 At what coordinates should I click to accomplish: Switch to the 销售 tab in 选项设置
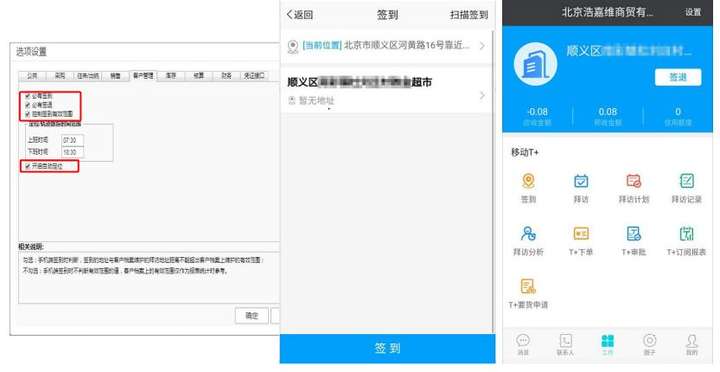[115, 76]
